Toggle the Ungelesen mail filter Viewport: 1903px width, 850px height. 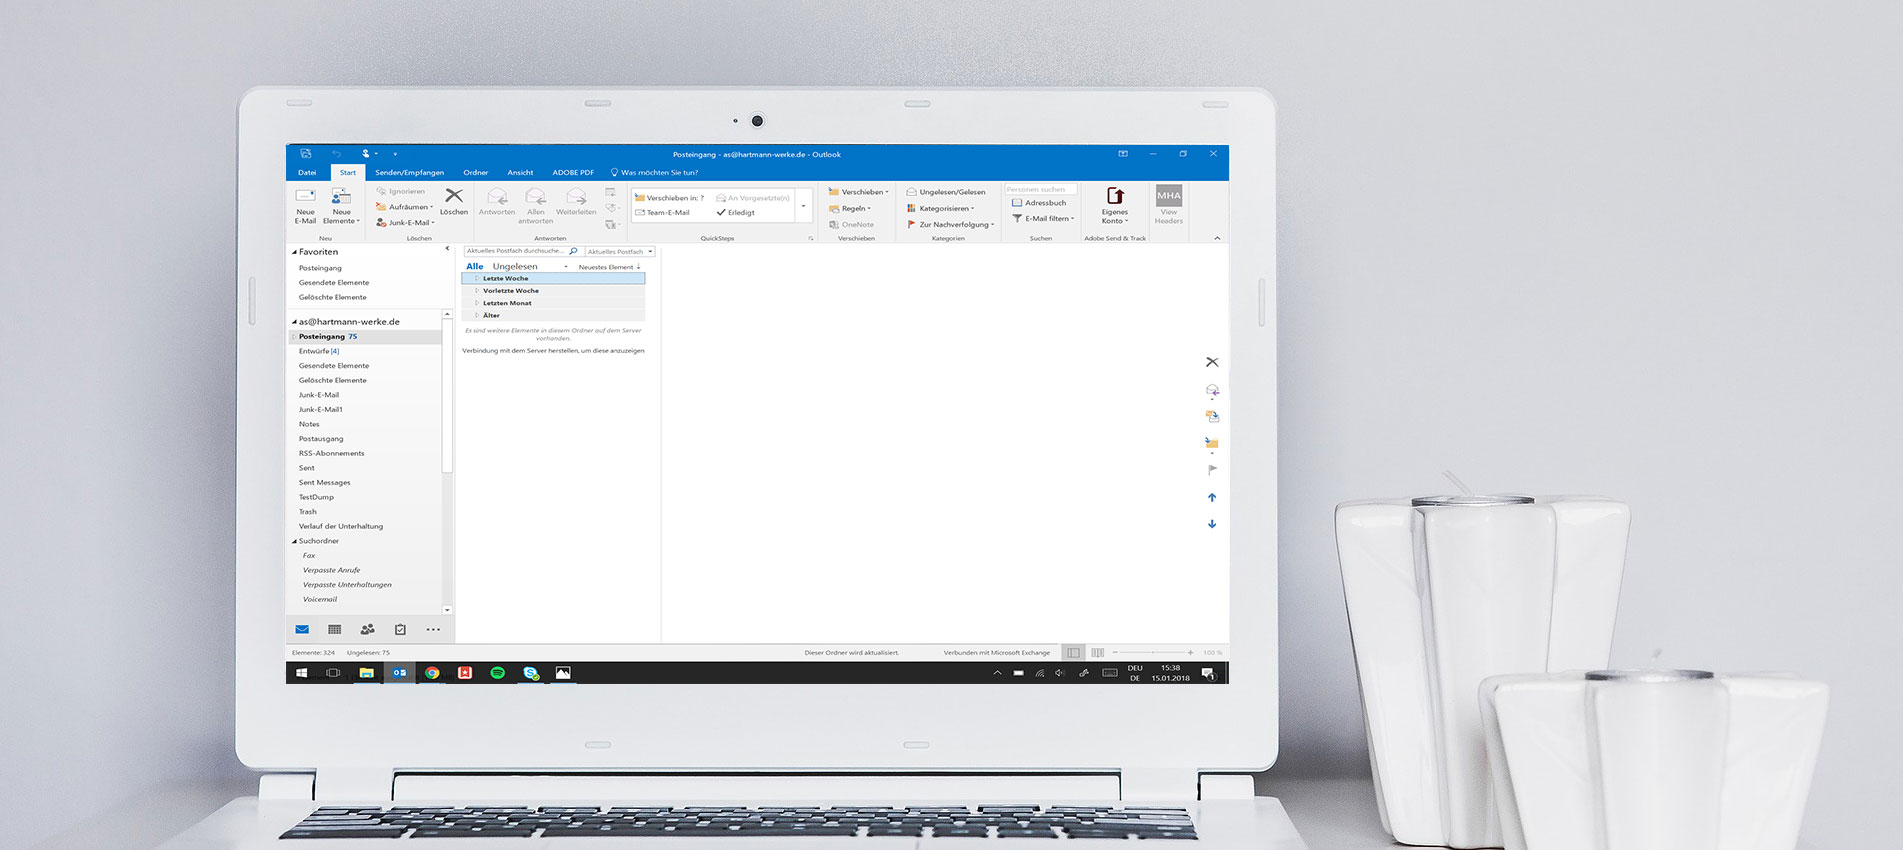[x=515, y=267]
